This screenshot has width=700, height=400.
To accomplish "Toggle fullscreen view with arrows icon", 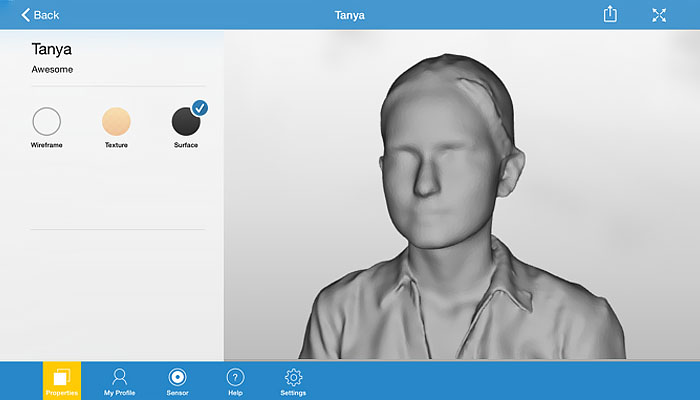I will click(659, 15).
